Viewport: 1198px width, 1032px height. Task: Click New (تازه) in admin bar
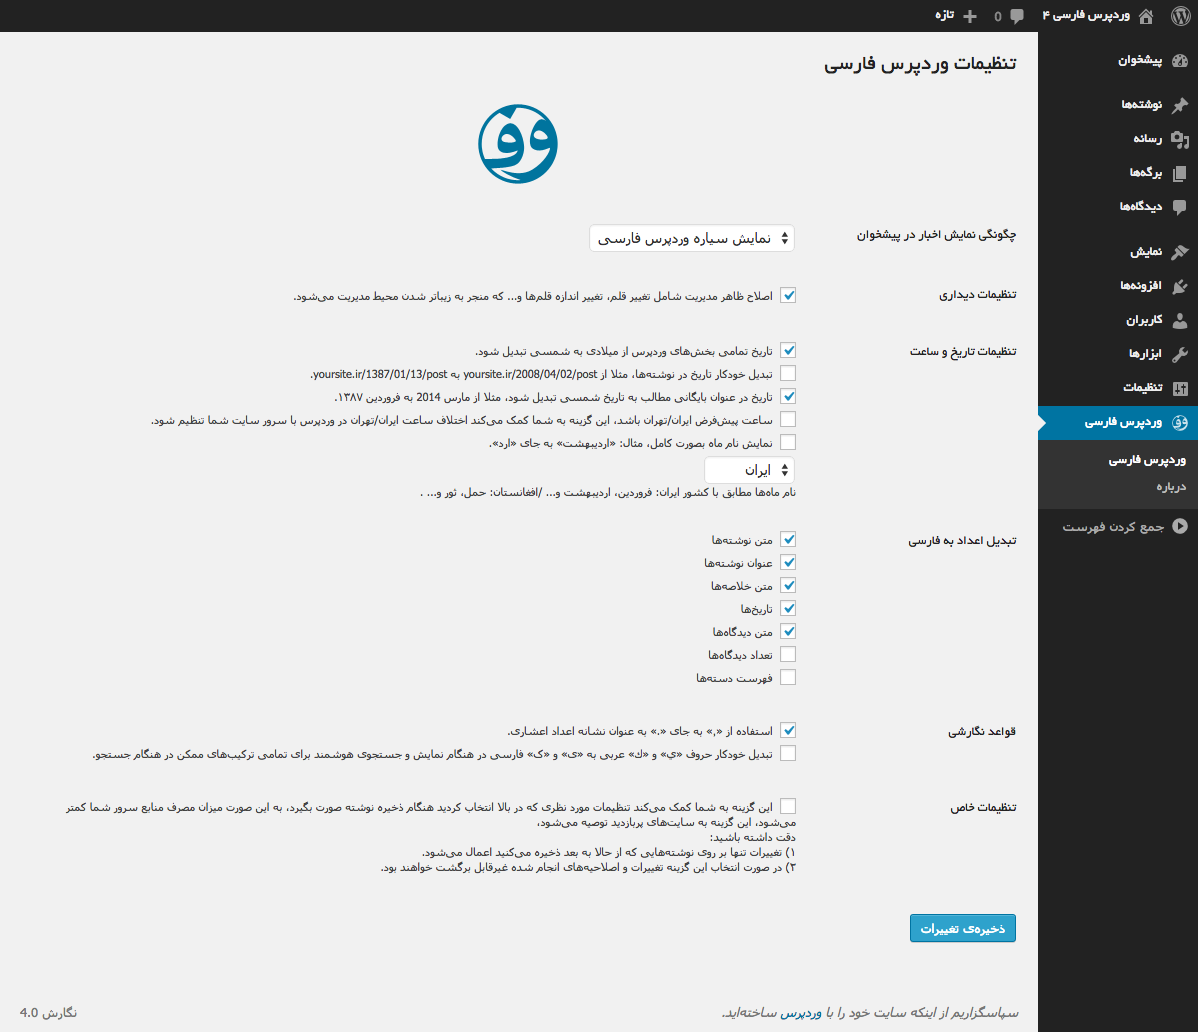pyautogui.click(x=944, y=16)
